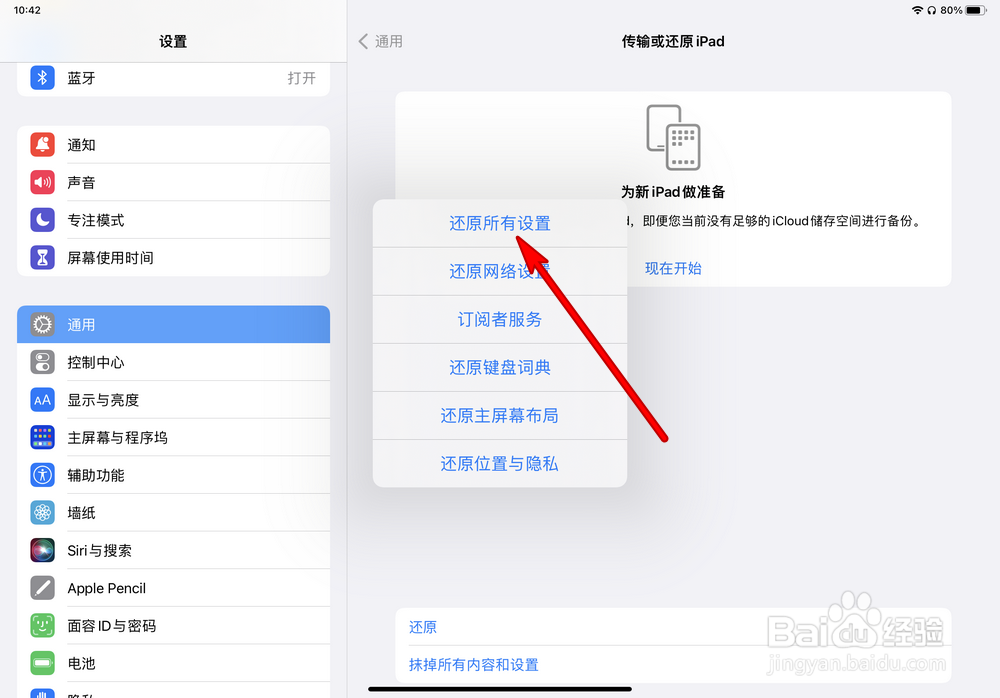Tap the Sounds speaker icon
This screenshot has width=1000, height=698.
[x=42, y=182]
